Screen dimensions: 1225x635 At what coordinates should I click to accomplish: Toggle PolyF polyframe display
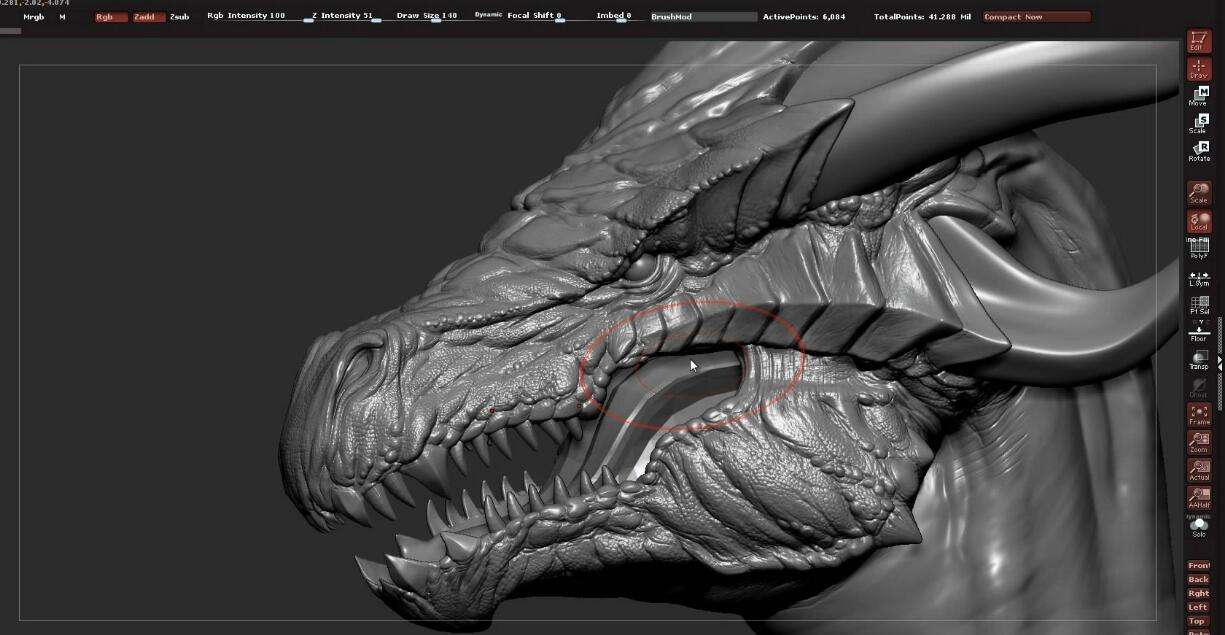(1199, 249)
